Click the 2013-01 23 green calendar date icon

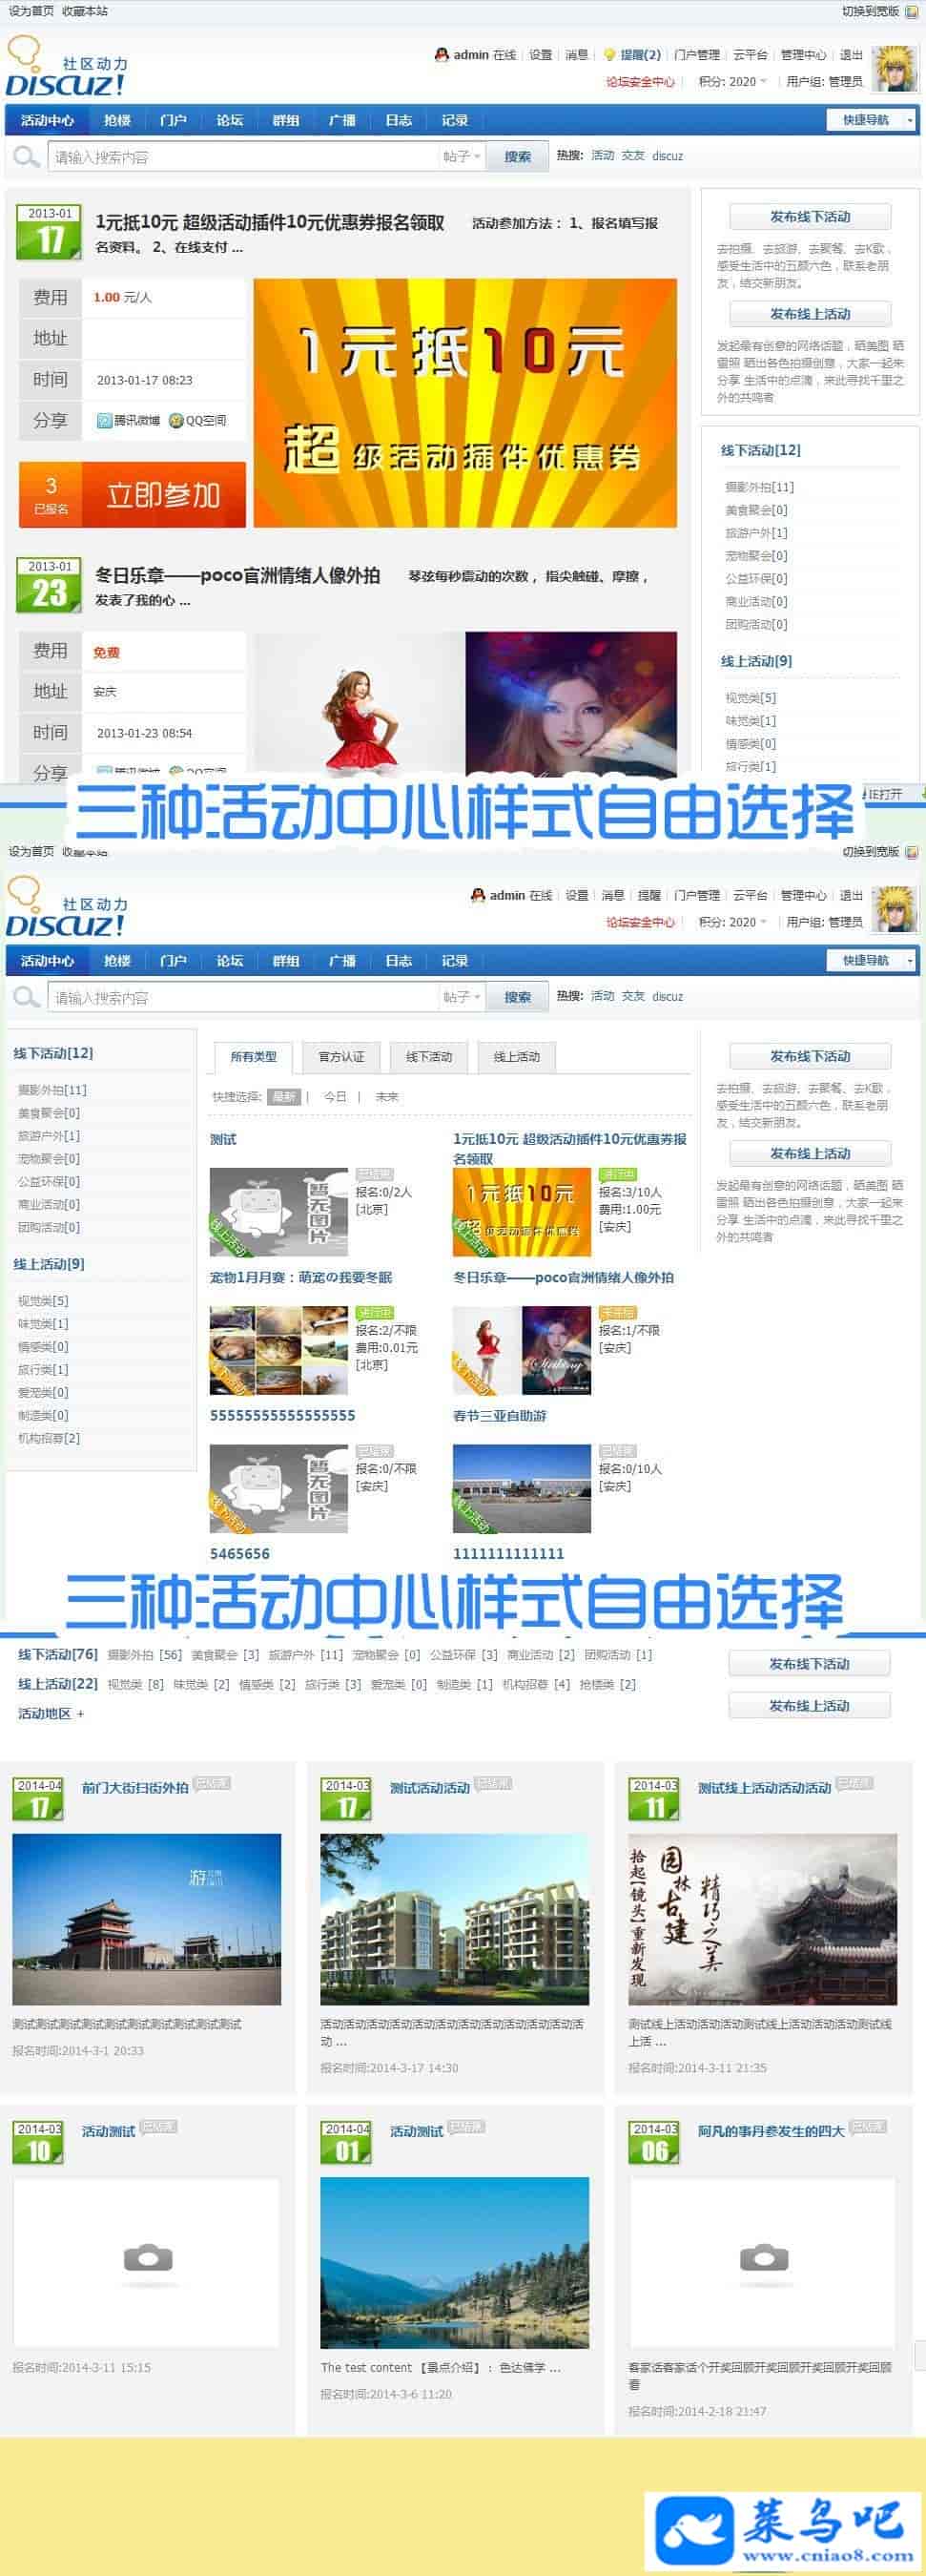point(49,586)
